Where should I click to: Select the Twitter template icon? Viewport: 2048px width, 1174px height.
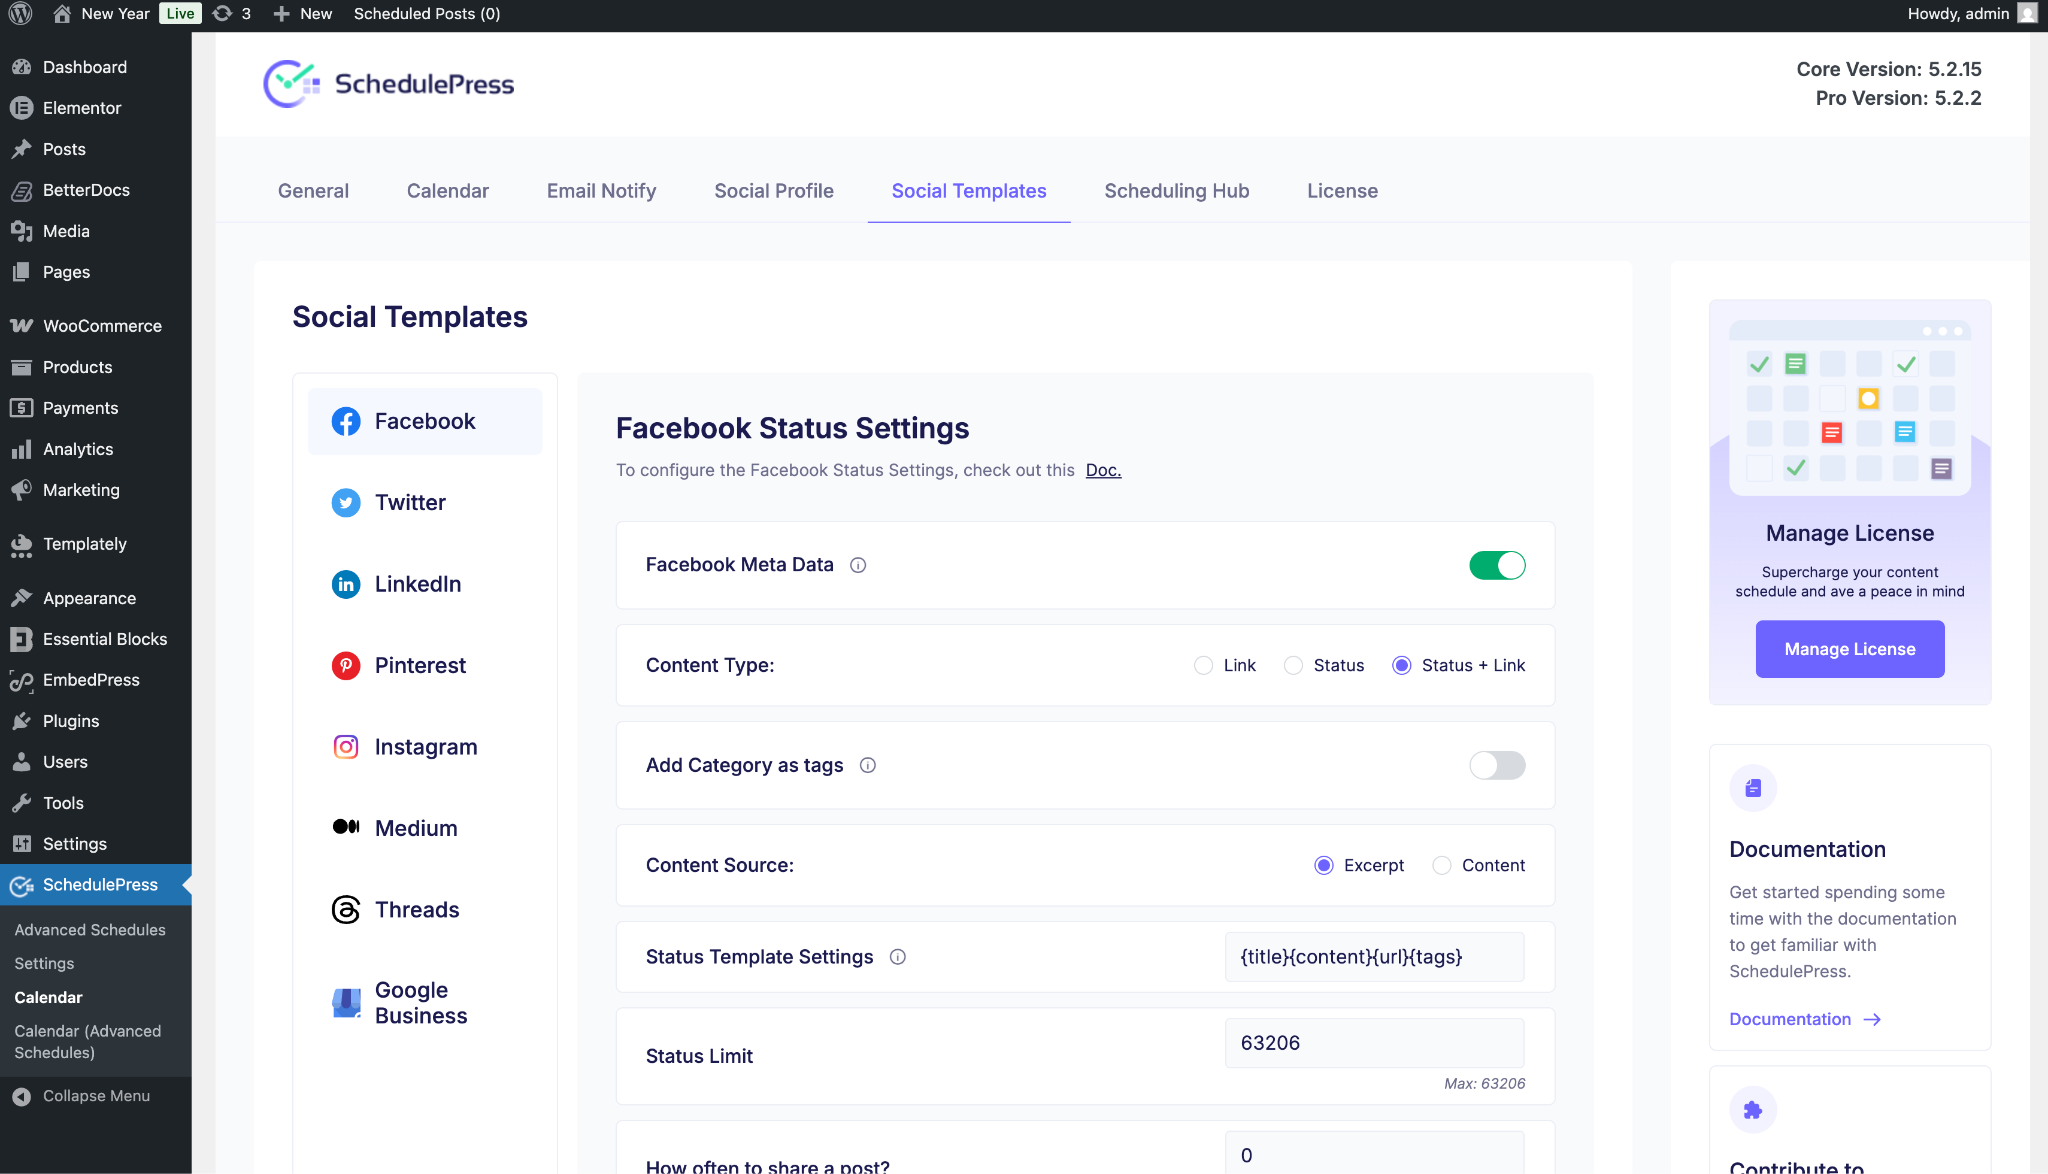(345, 503)
